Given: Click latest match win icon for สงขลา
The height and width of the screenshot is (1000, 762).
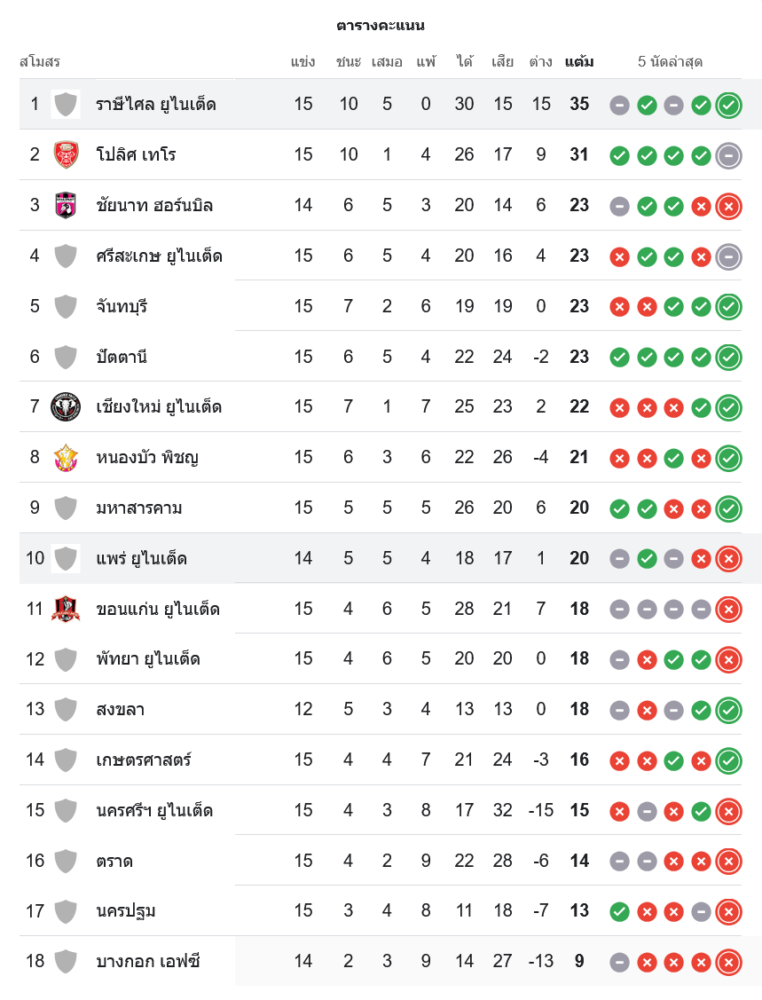Looking at the screenshot, I should 729,710.
